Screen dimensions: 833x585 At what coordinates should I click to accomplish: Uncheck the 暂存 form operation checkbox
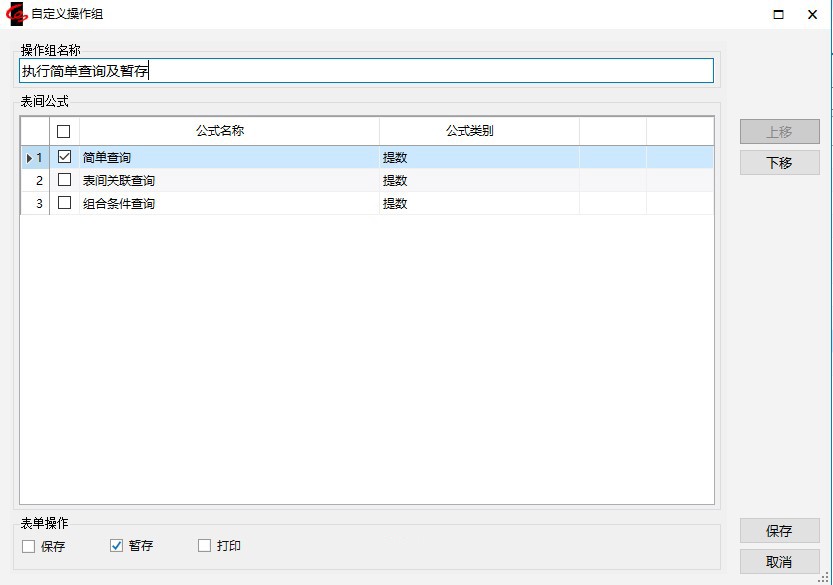click(116, 546)
